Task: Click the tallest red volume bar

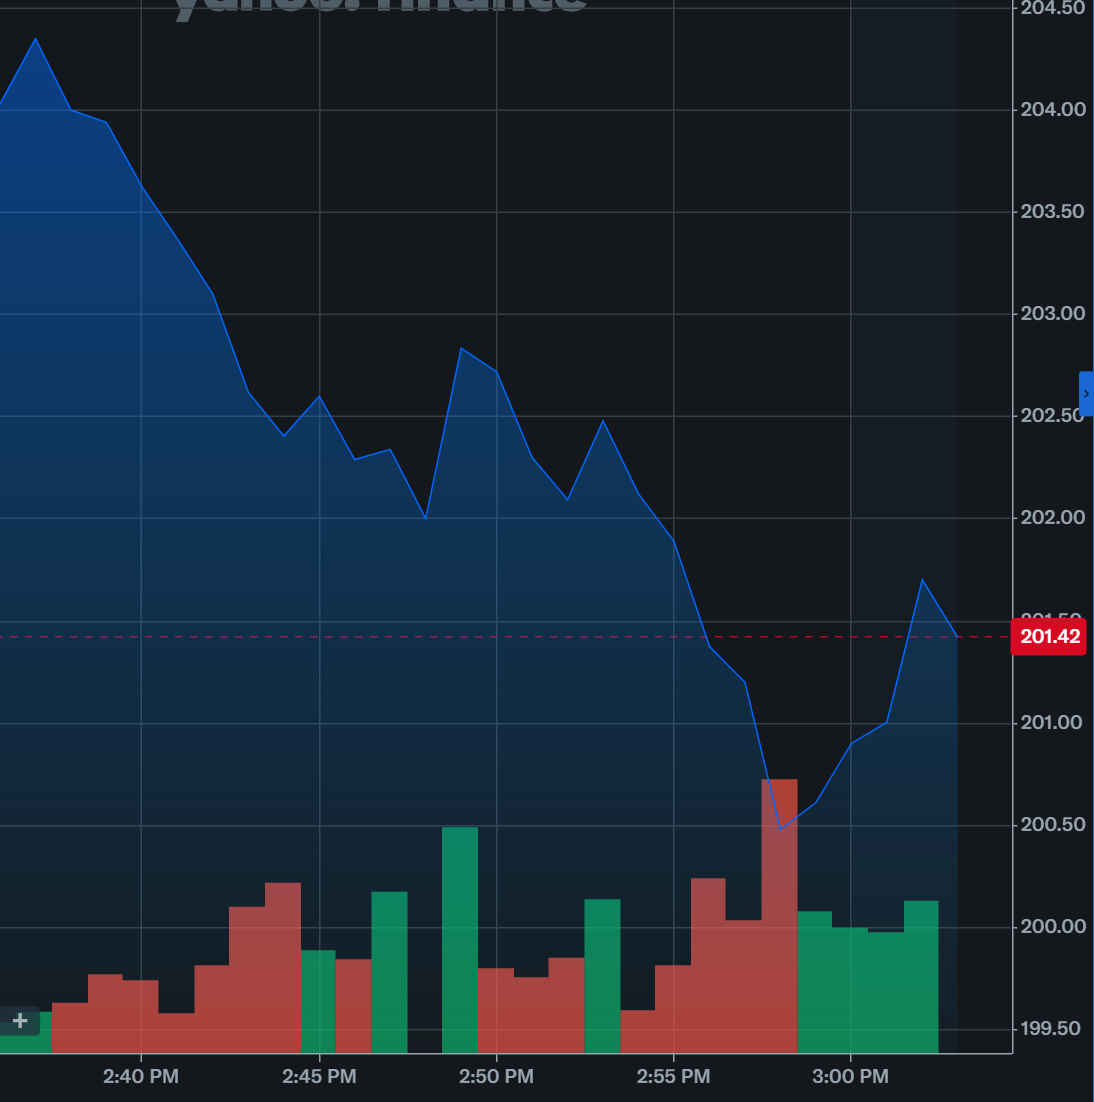Action: point(779,916)
